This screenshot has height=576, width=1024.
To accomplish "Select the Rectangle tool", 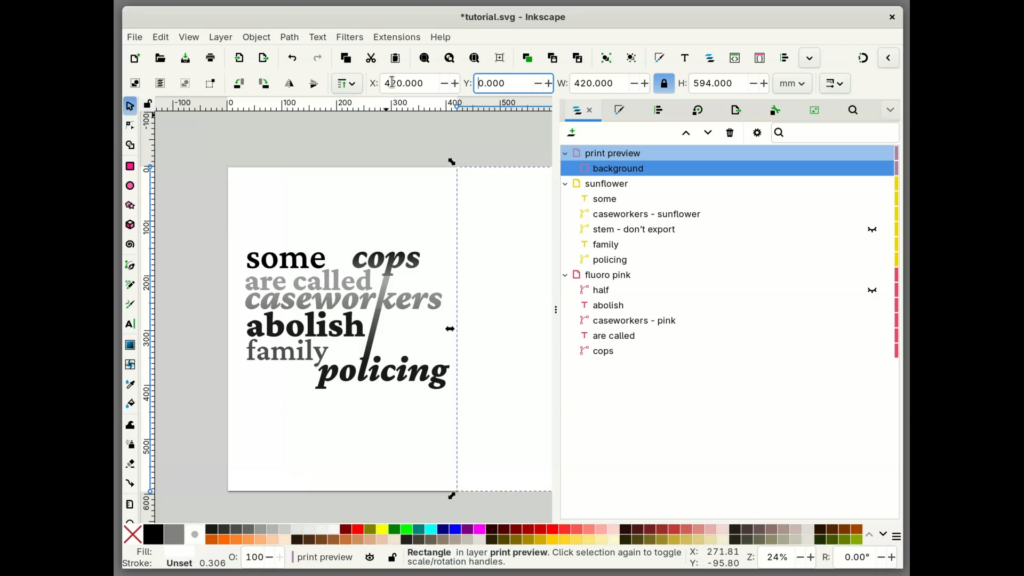I will click(x=131, y=165).
